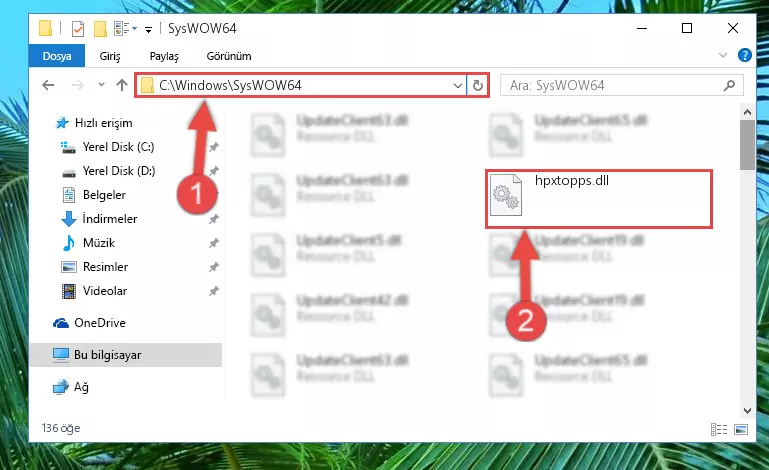This screenshot has width=769, height=470.
Task: Switch to details list view
Action: tap(719, 430)
